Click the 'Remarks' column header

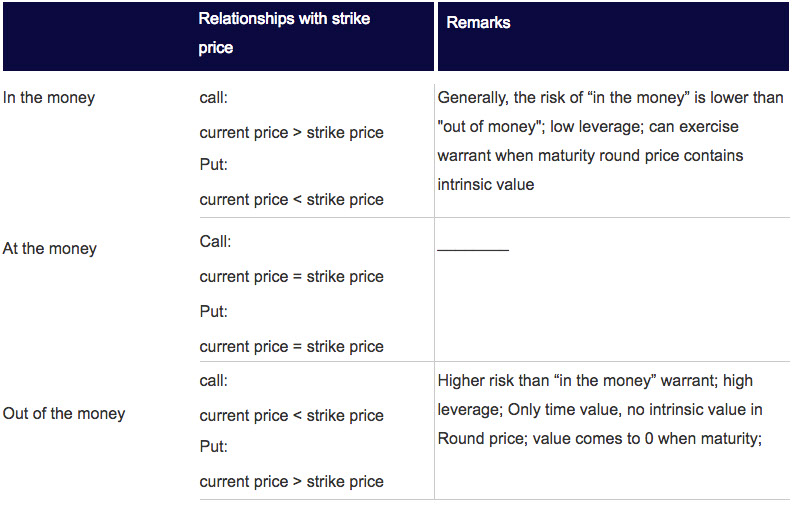pos(478,22)
